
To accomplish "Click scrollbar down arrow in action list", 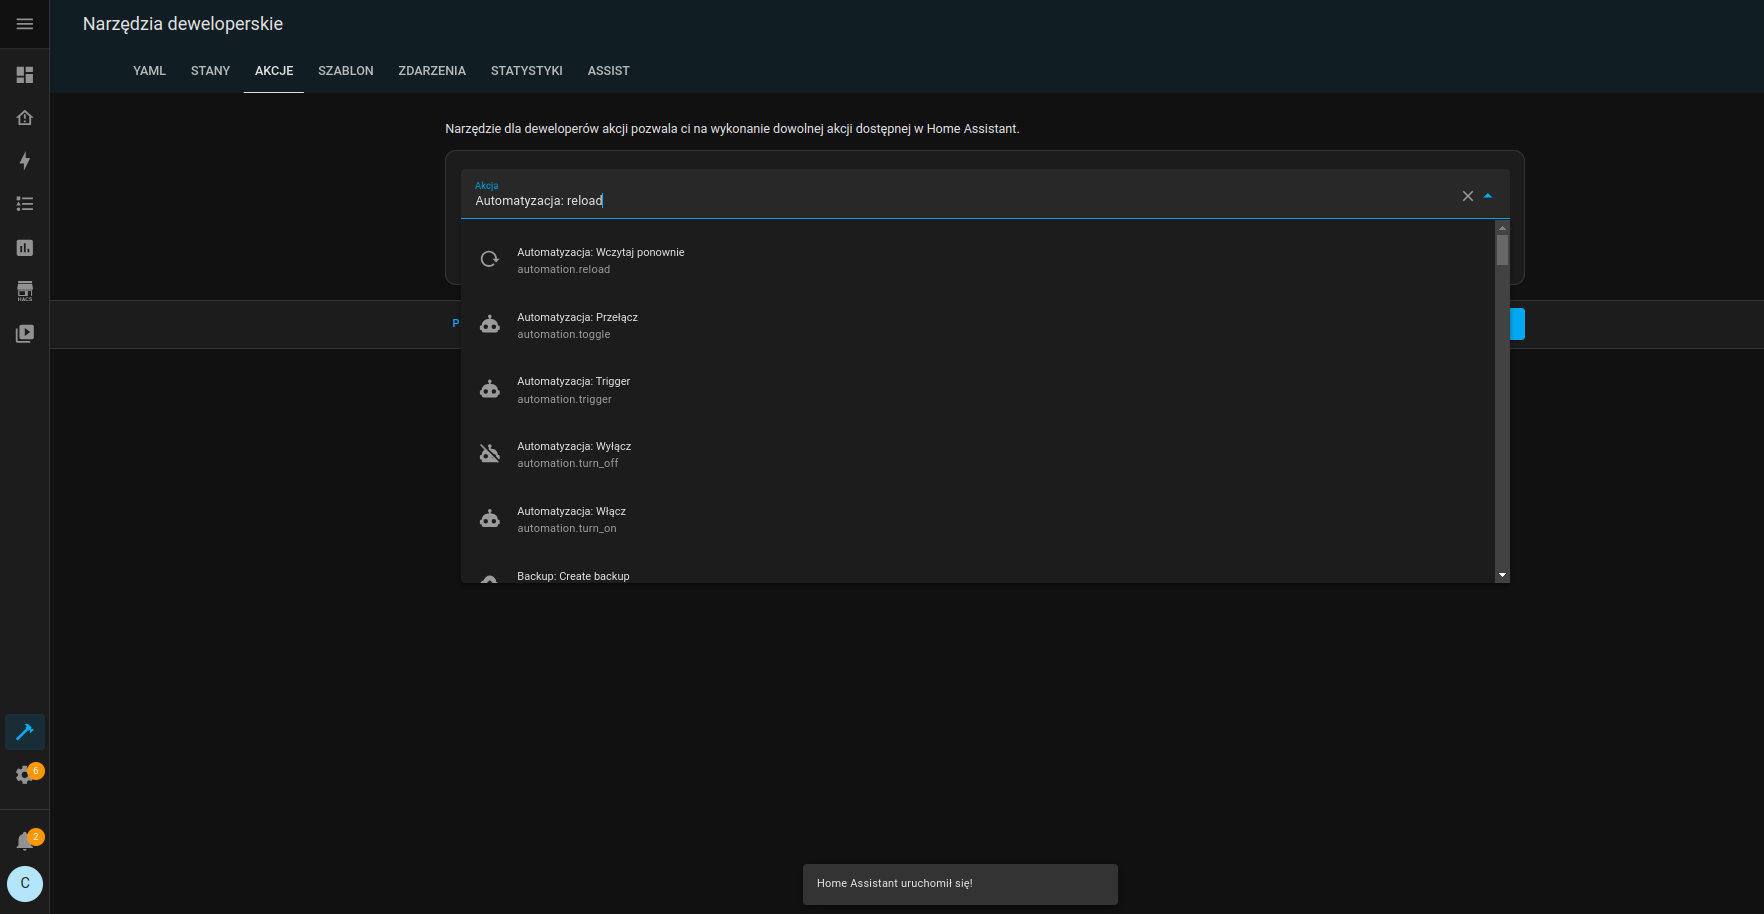I will tap(1502, 576).
